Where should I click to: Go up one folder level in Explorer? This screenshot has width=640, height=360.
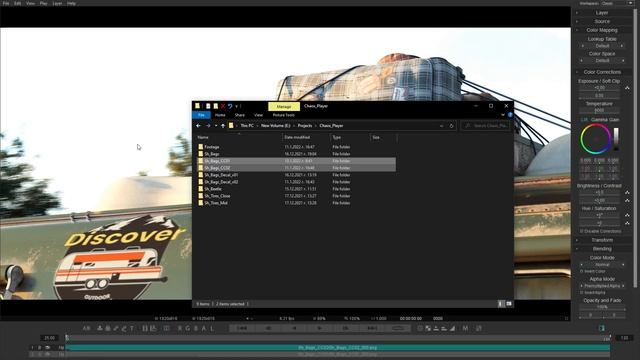tap(223, 126)
